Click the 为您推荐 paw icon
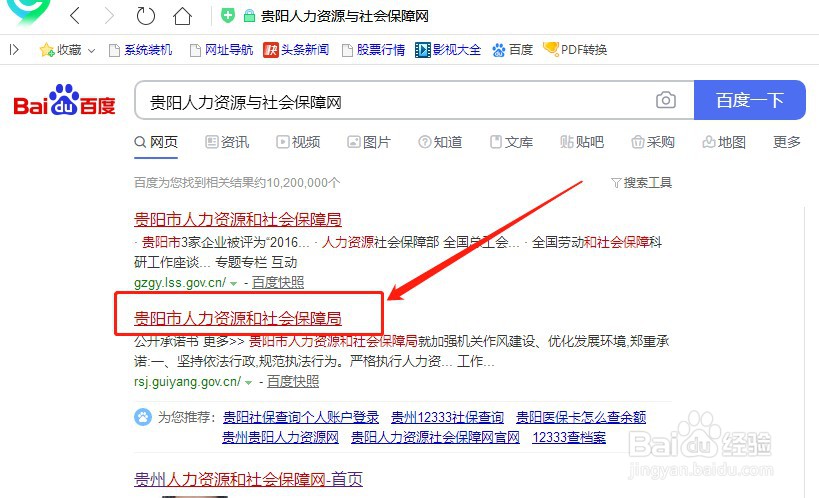819x498 pixels. [x=143, y=417]
